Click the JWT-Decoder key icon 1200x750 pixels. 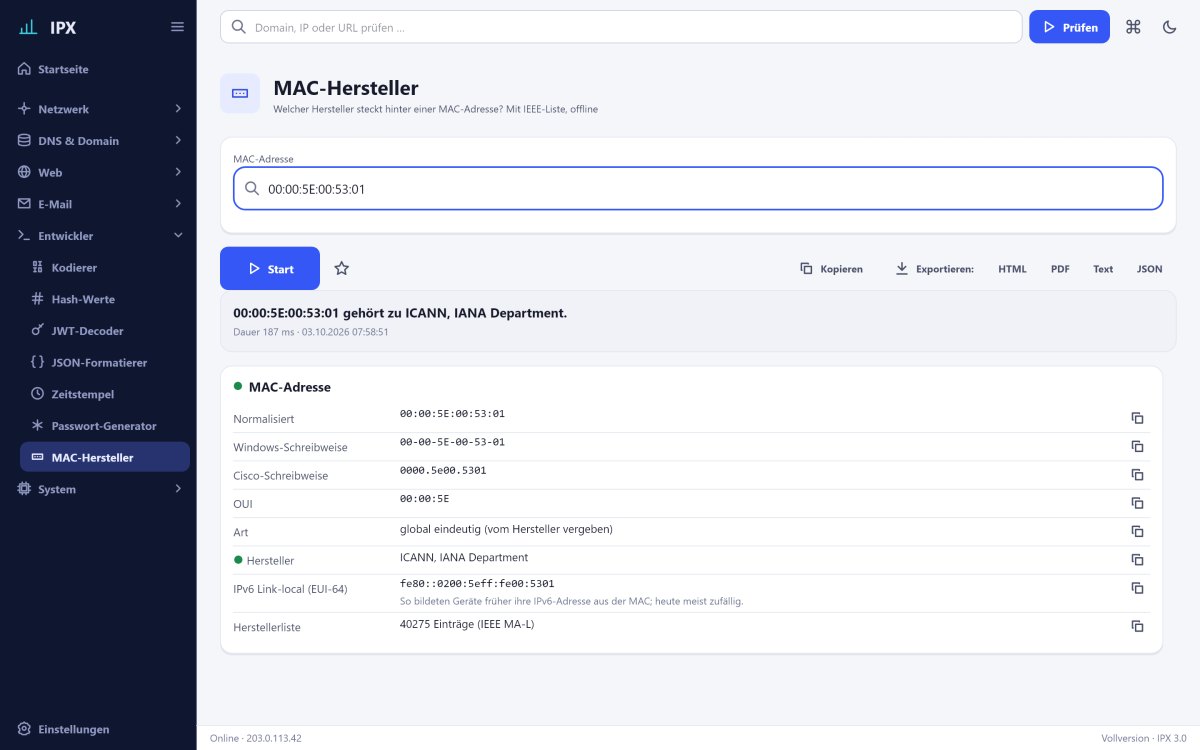(x=38, y=330)
